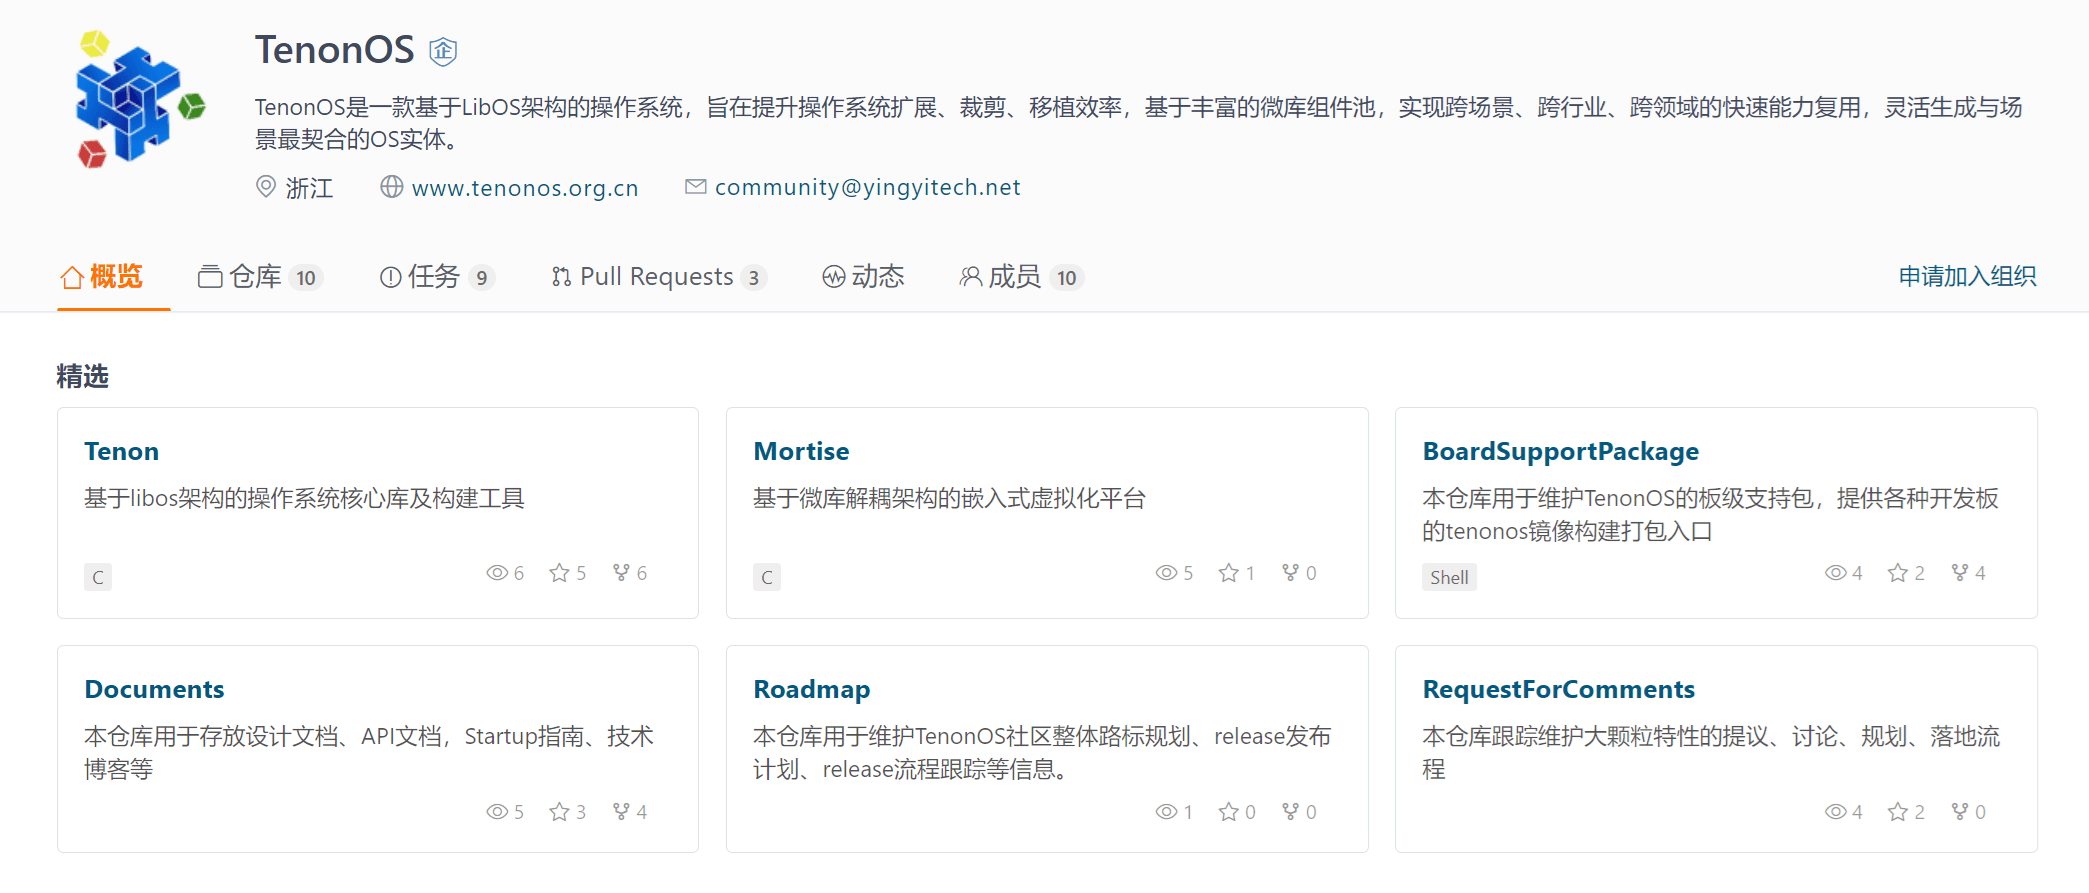
Task: Open the Tenon repository
Action: pos(121,452)
